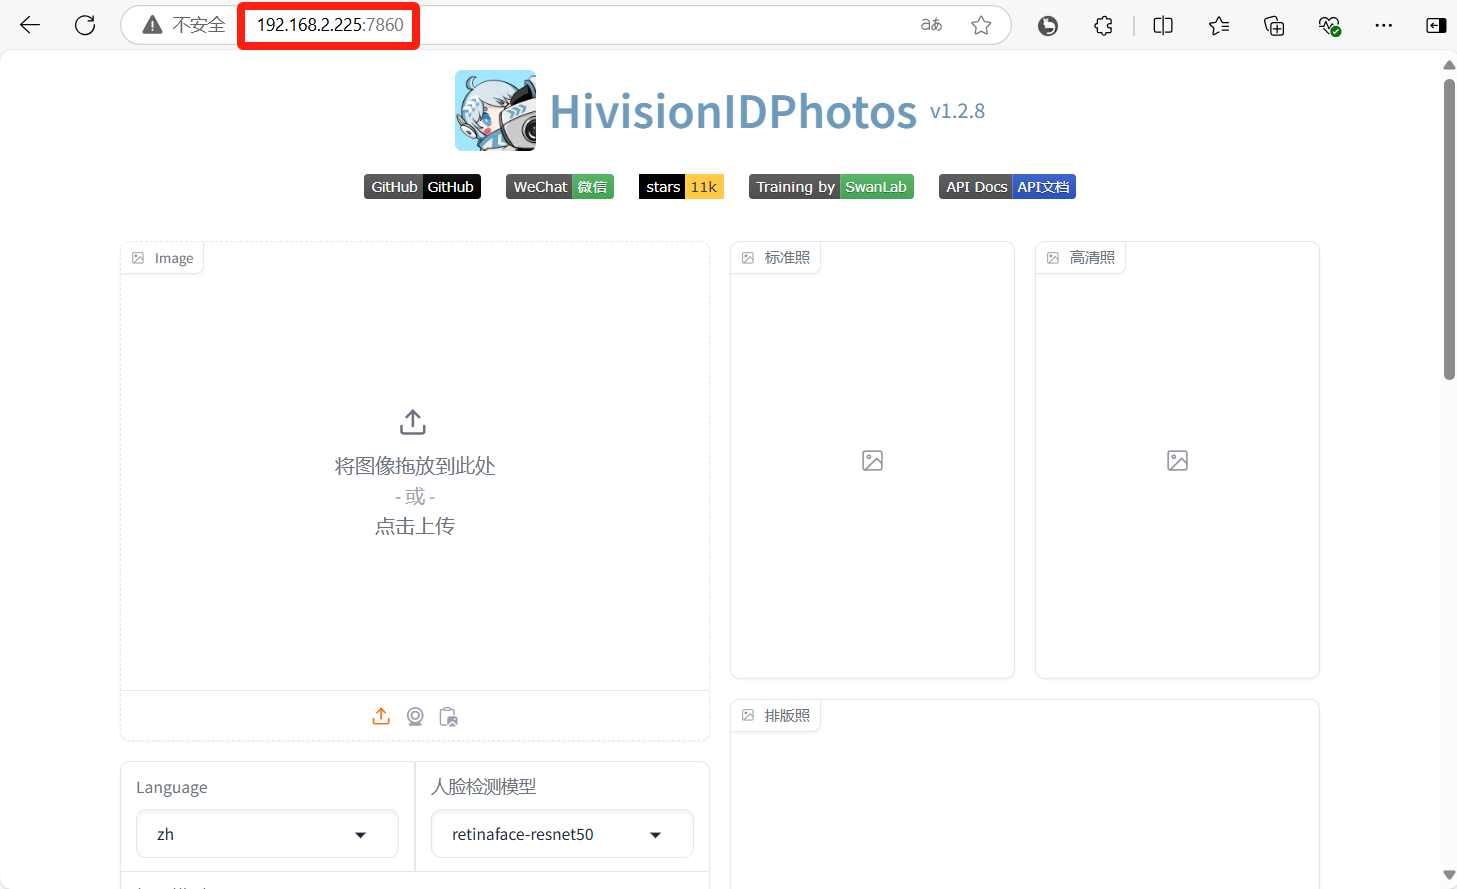Screen dimensions: 1457x889
Task: Open the WeChat badge link
Action: 559,187
